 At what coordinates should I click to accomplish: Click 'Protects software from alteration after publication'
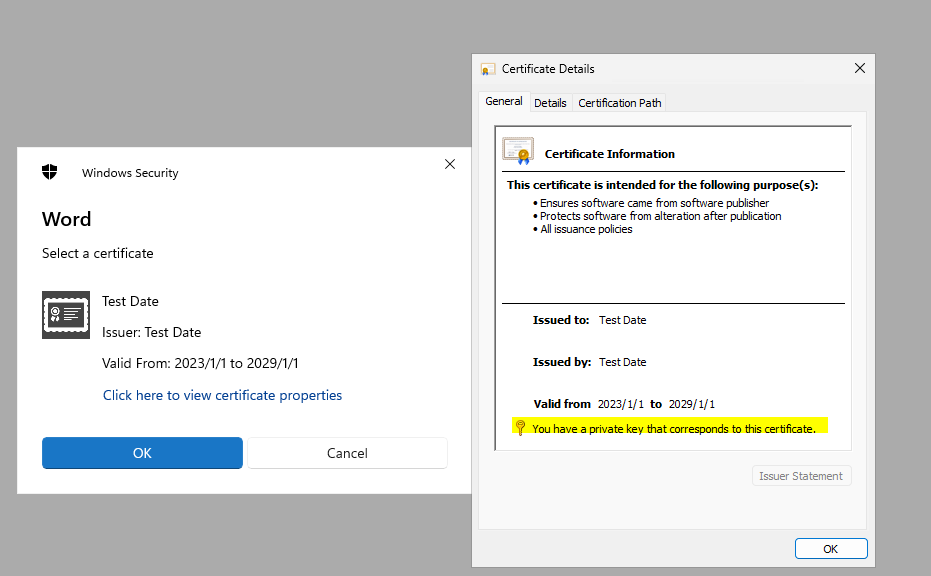(x=660, y=216)
